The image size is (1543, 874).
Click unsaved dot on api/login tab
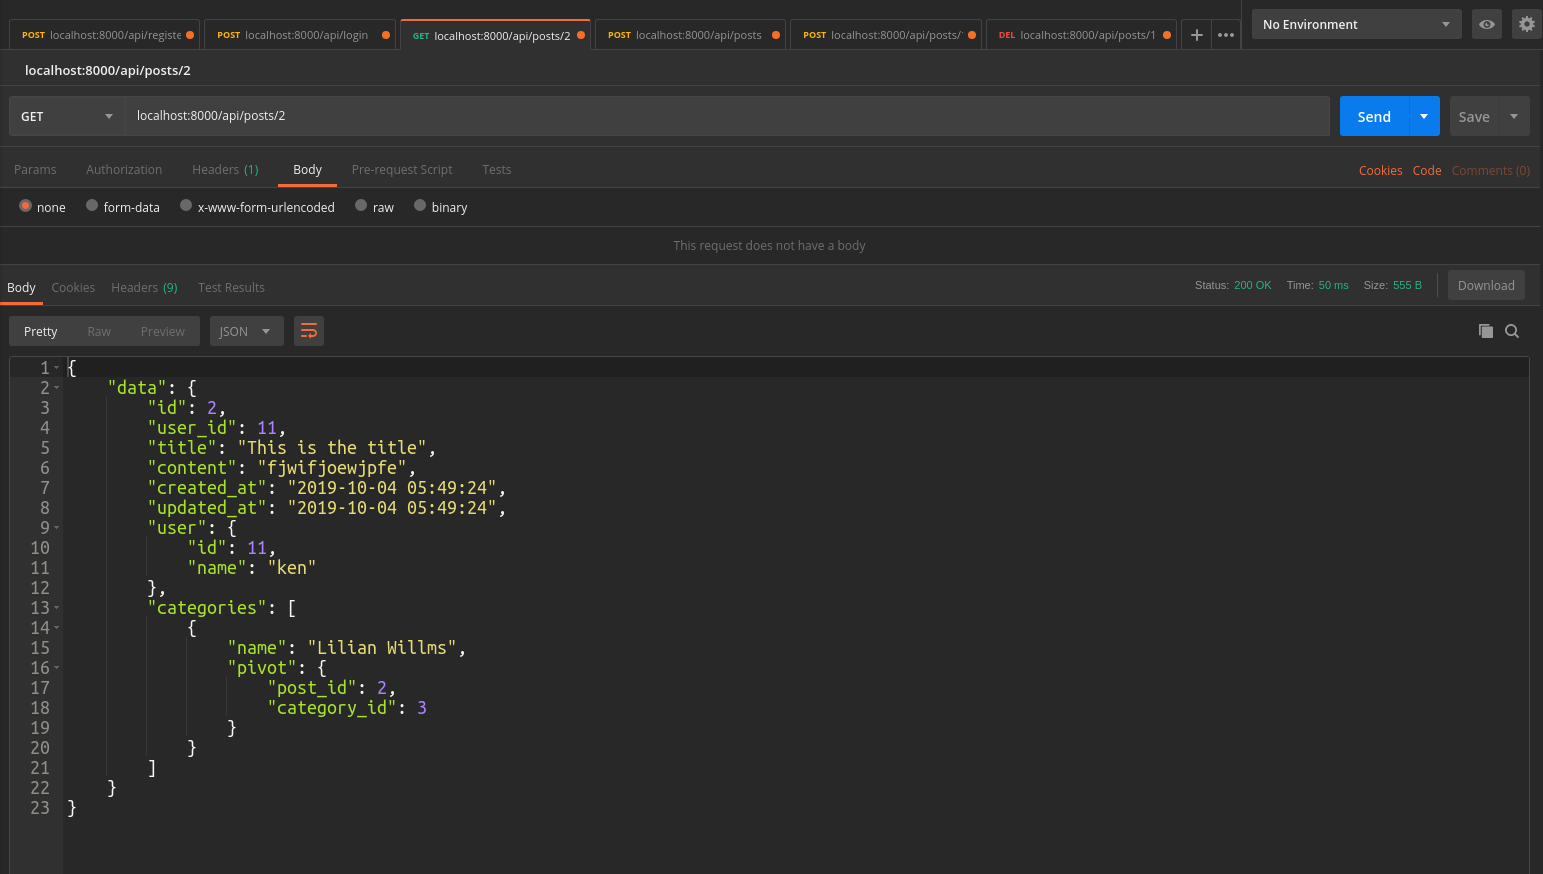coord(386,35)
